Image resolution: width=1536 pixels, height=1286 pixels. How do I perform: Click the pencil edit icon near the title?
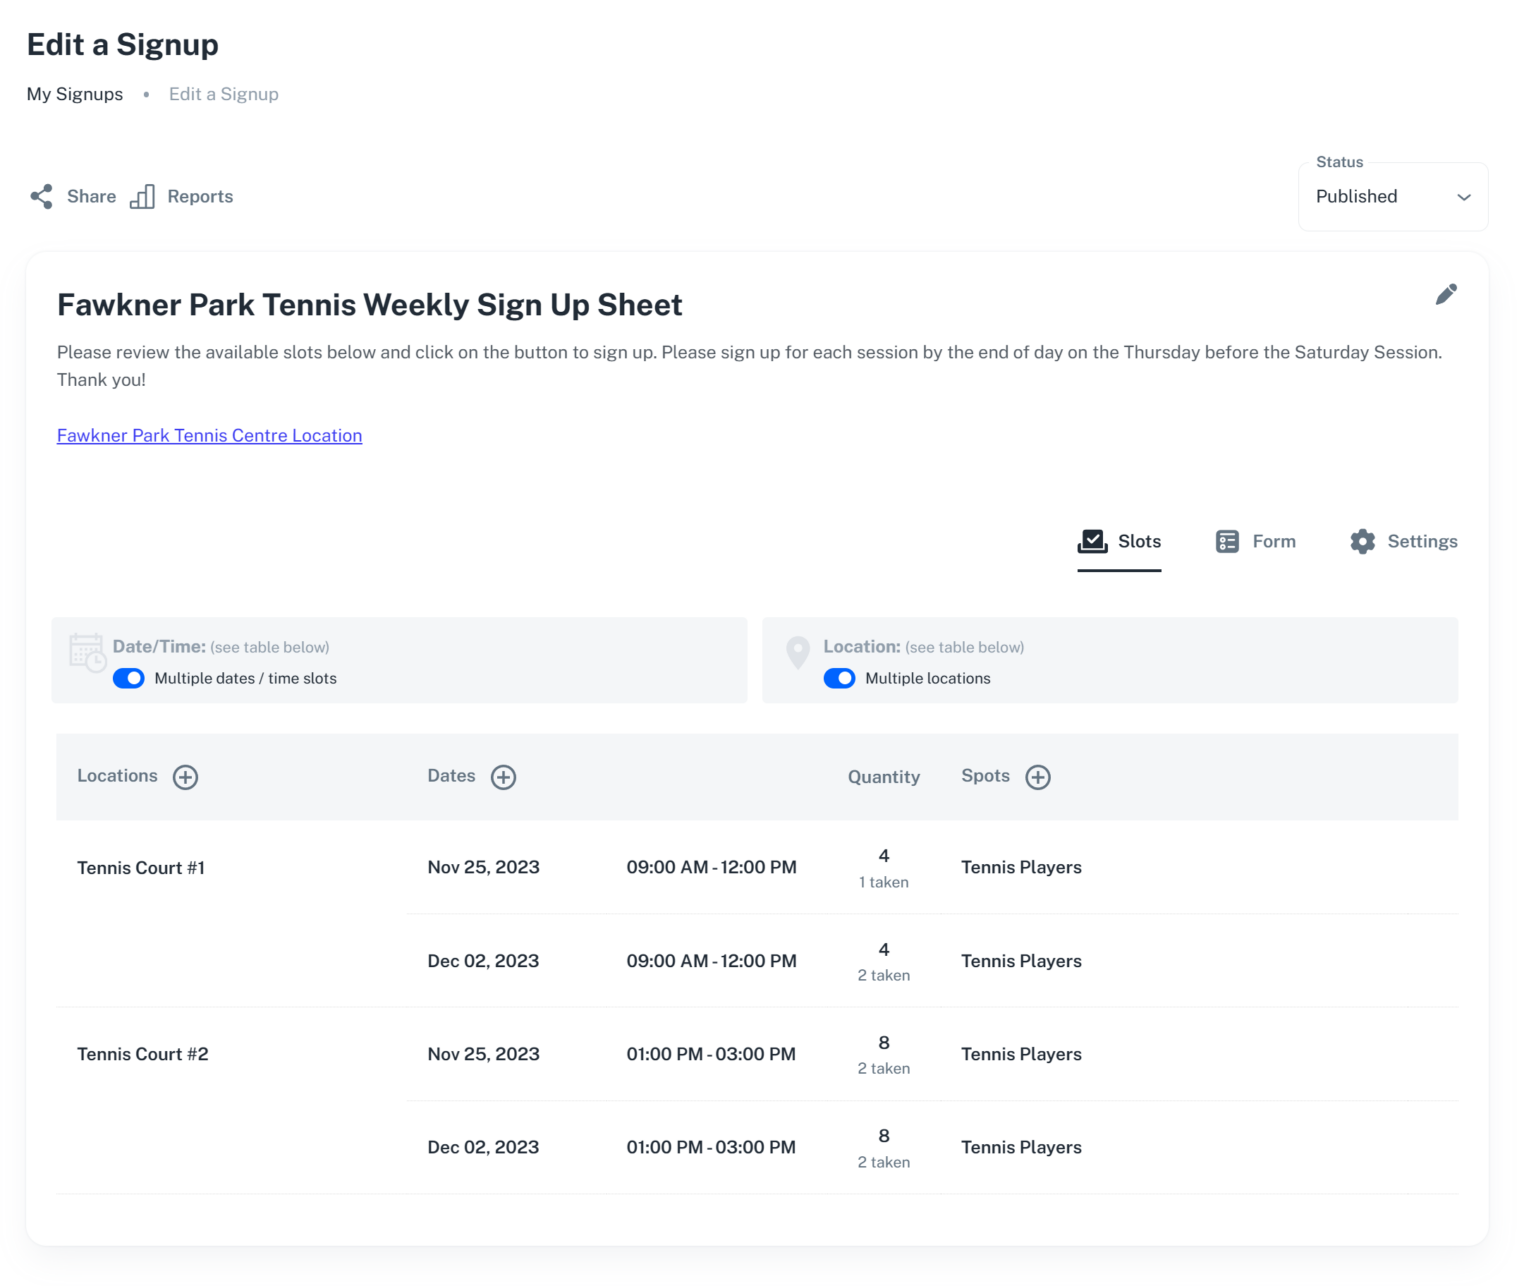point(1446,293)
